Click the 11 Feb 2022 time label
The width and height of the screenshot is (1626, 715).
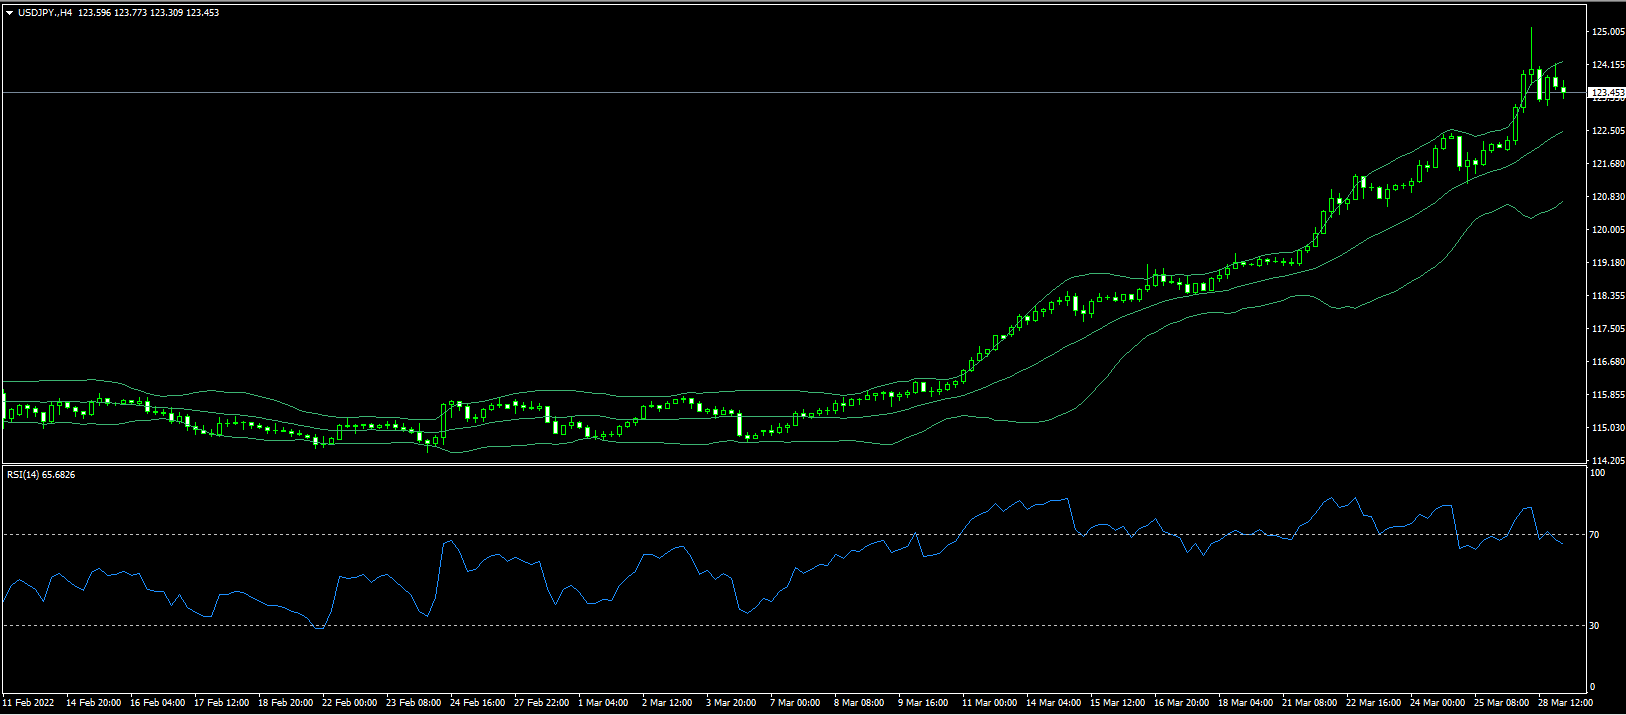[29, 703]
